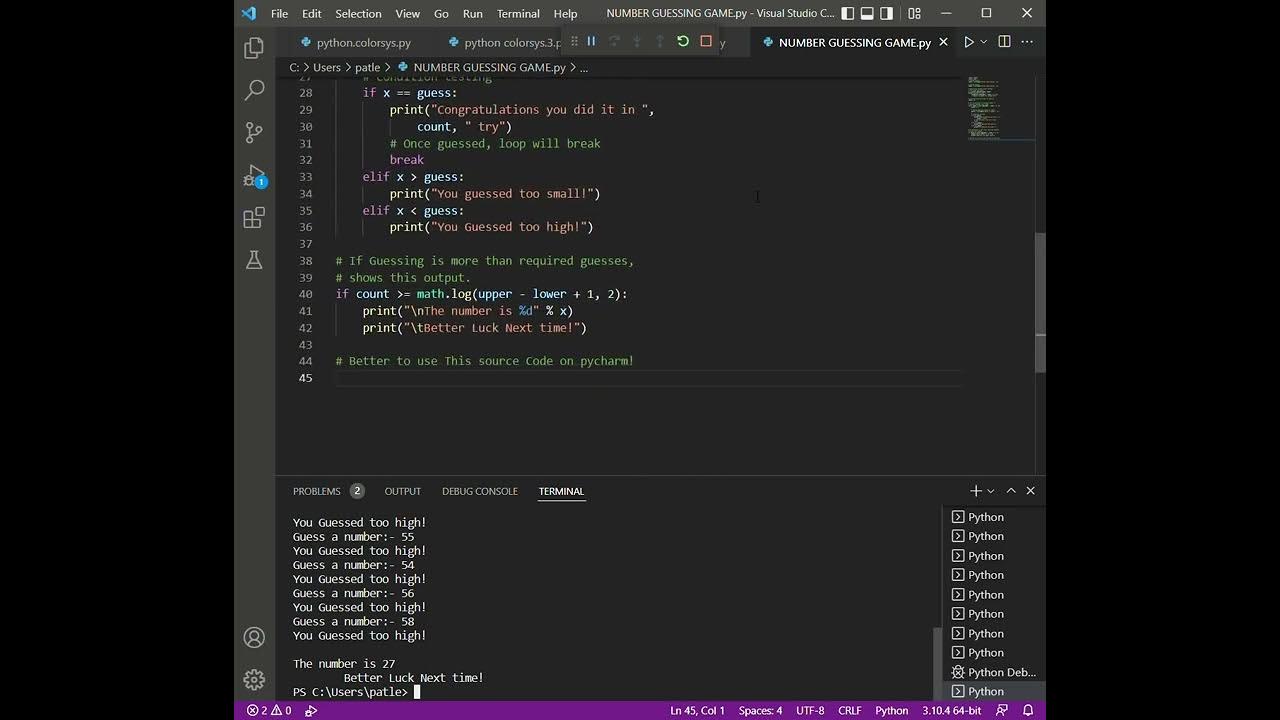
Task: Change line ending via CRLF
Action: pos(850,711)
